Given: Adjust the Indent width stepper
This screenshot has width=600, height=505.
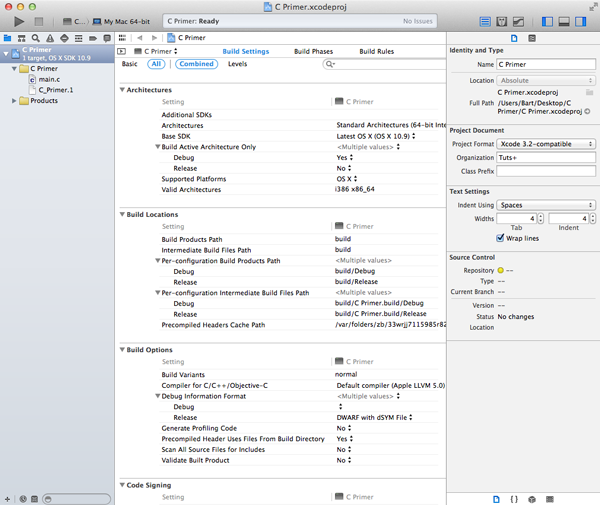Looking at the screenshot, I should [593, 218].
